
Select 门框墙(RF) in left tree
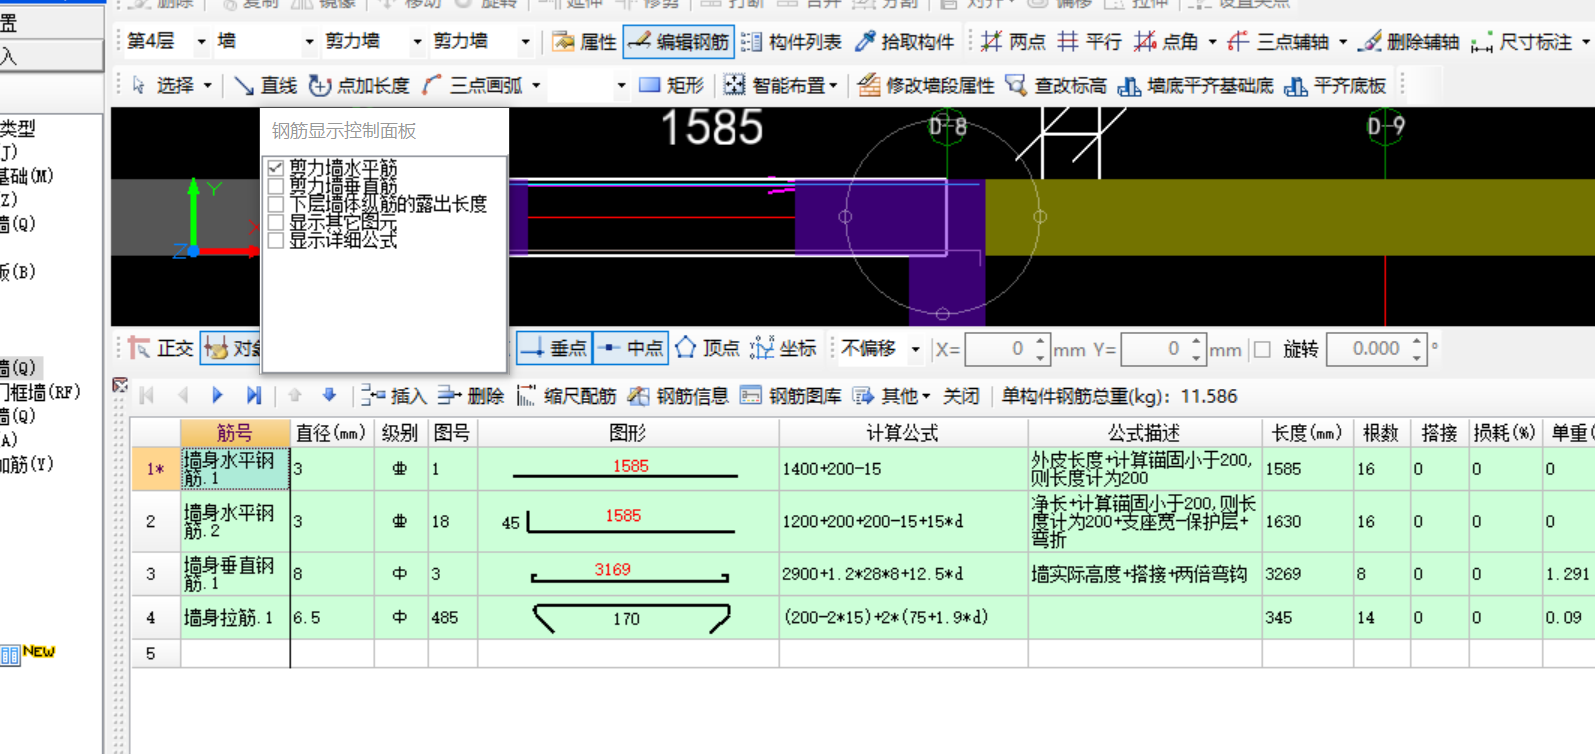(x=40, y=392)
